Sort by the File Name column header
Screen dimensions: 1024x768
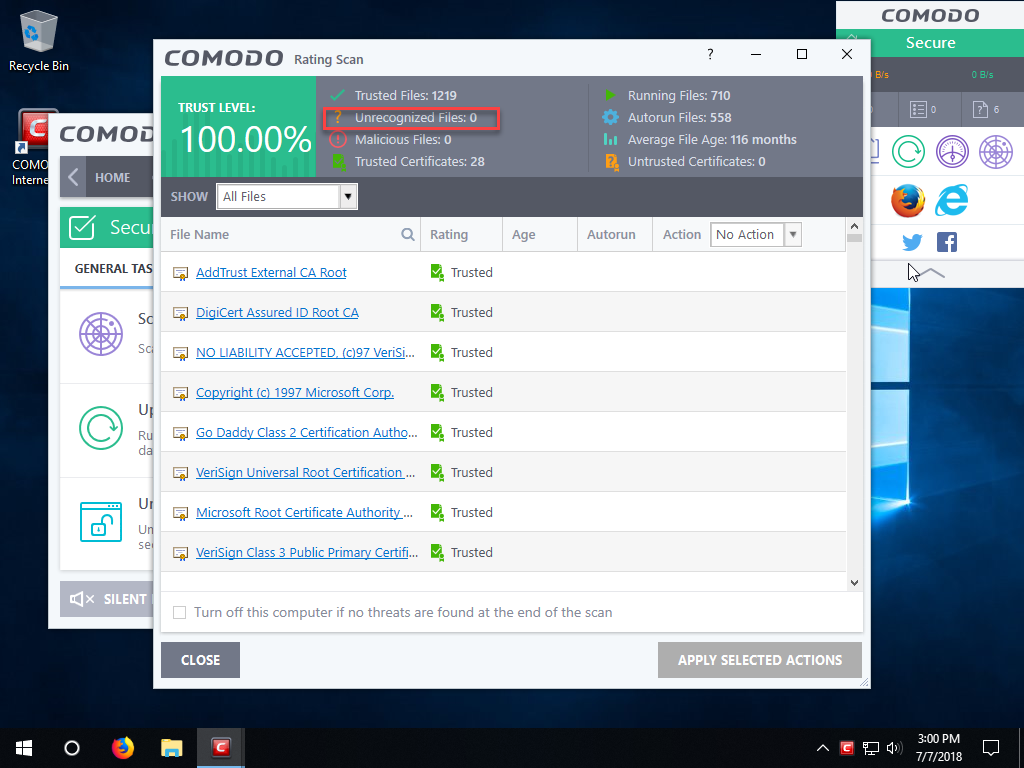[199, 234]
